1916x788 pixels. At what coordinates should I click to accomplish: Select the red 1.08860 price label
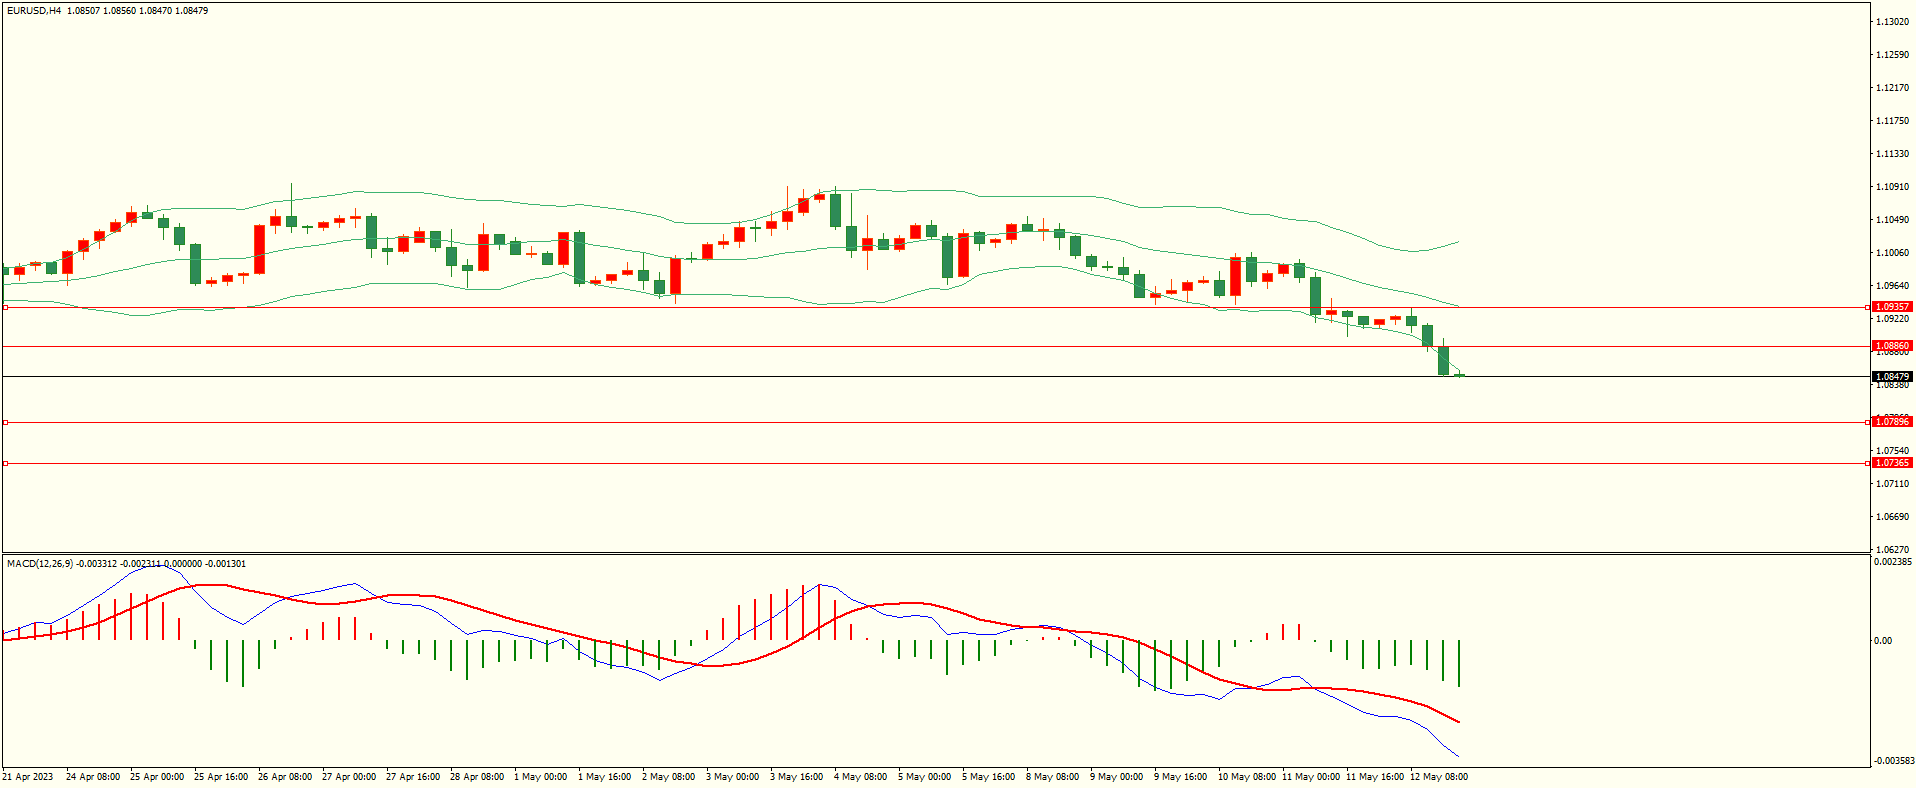point(1891,346)
